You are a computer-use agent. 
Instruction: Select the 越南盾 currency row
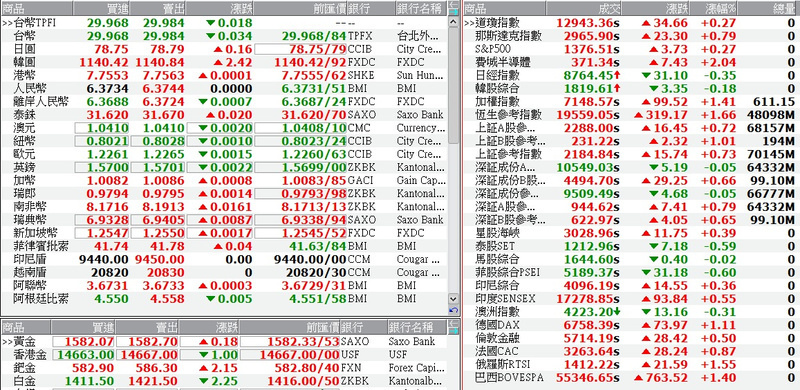click(223, 273)
